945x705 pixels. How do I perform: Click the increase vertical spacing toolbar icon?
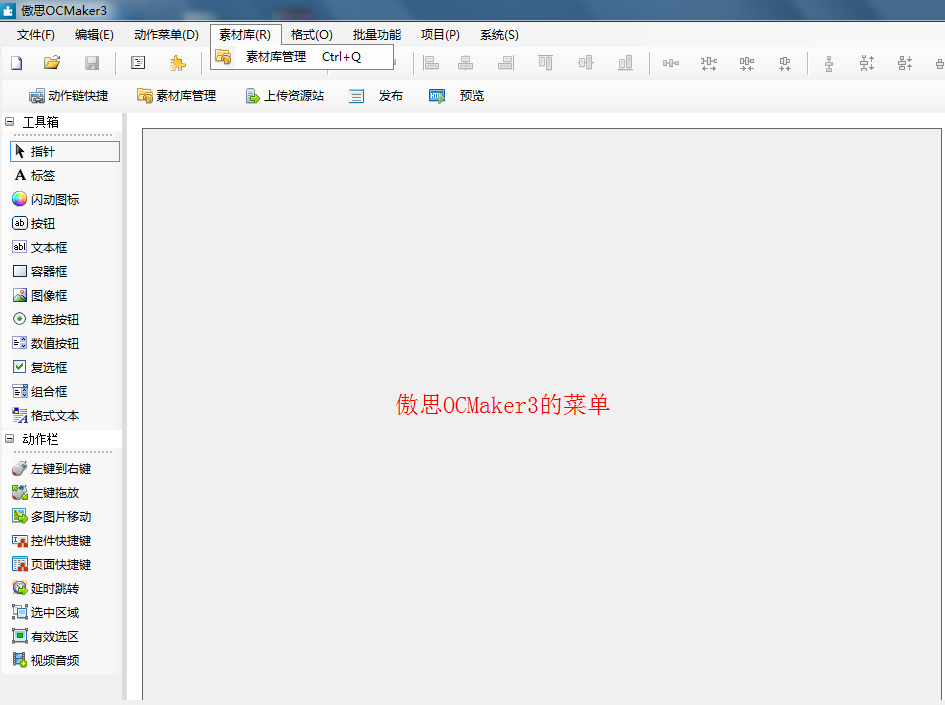coord(867,63)
